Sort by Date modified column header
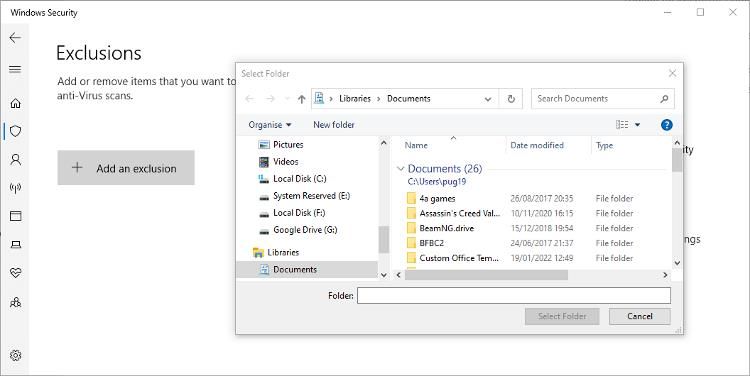 [x=537, y=145]
